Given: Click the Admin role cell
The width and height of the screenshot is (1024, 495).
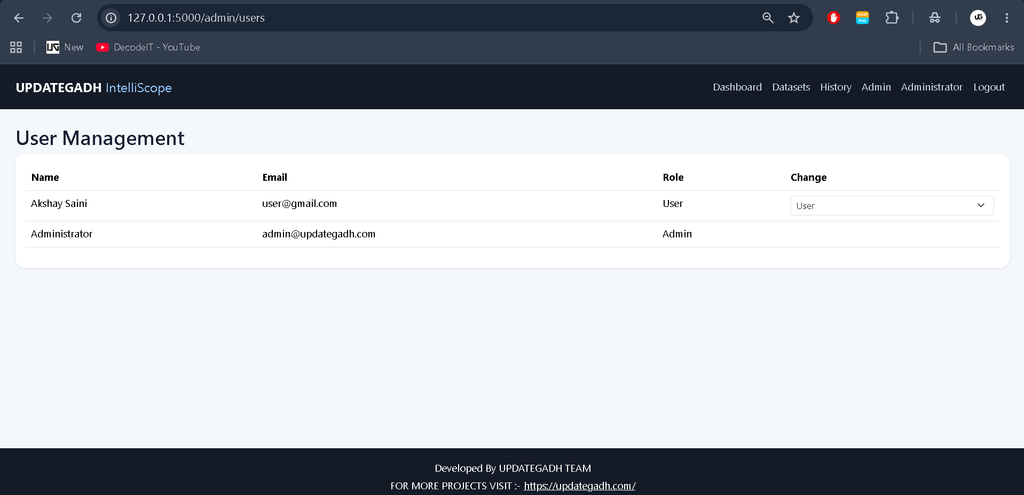Looking at the screenshot, I should click(x=677, y=234).
